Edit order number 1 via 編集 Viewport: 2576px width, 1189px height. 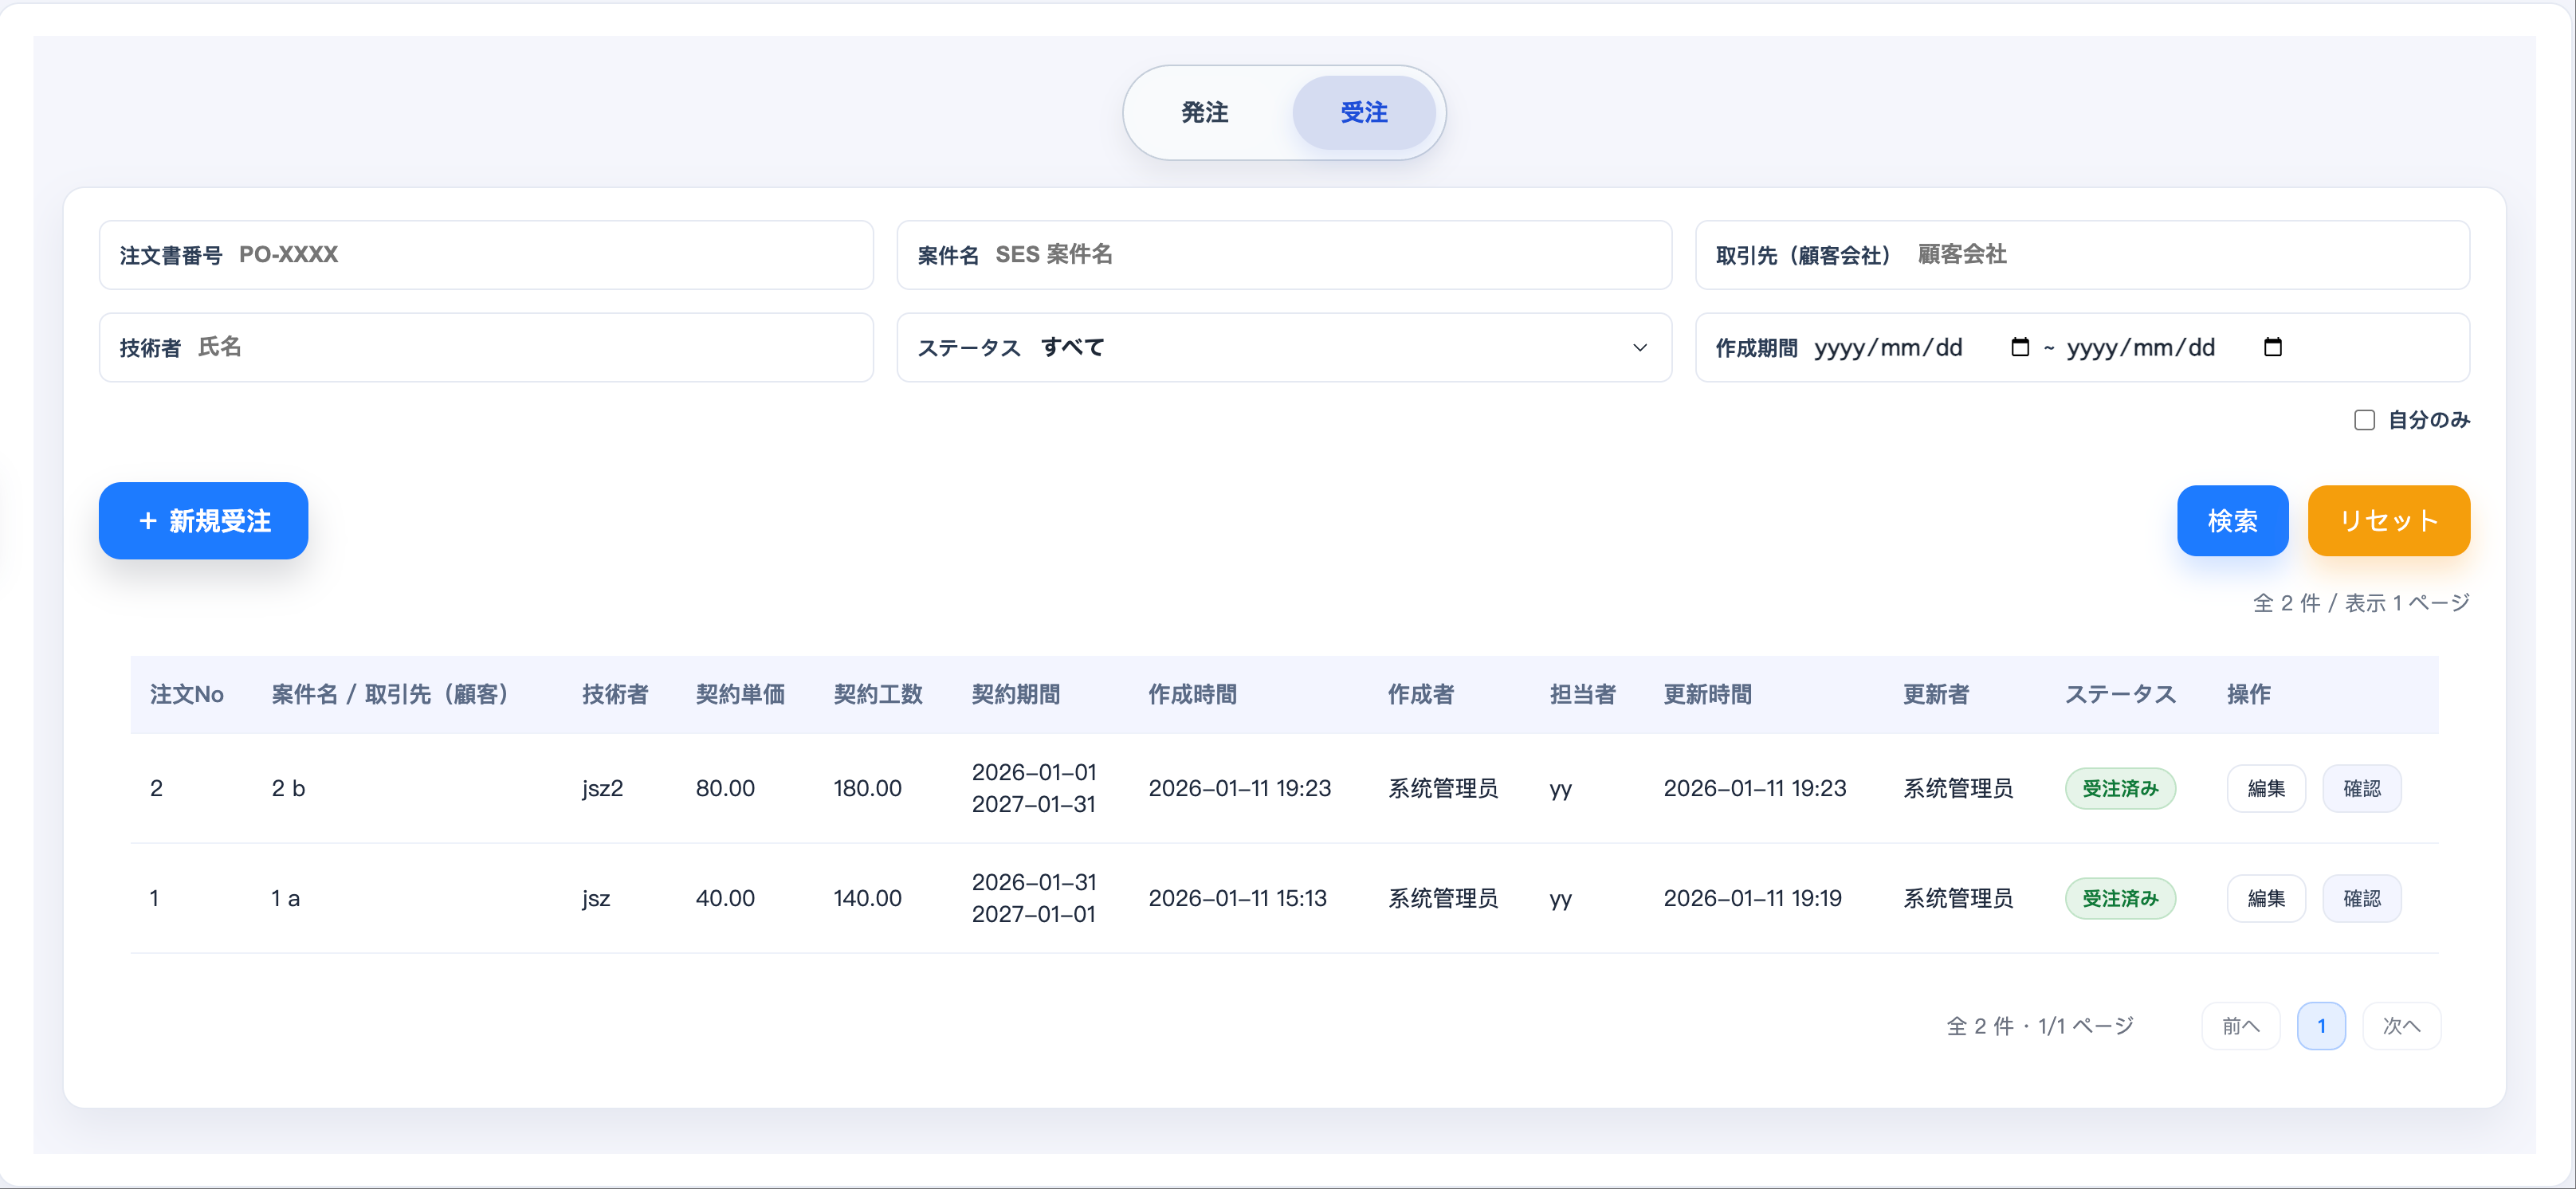pyautogui.click(x=2265, y=899)
